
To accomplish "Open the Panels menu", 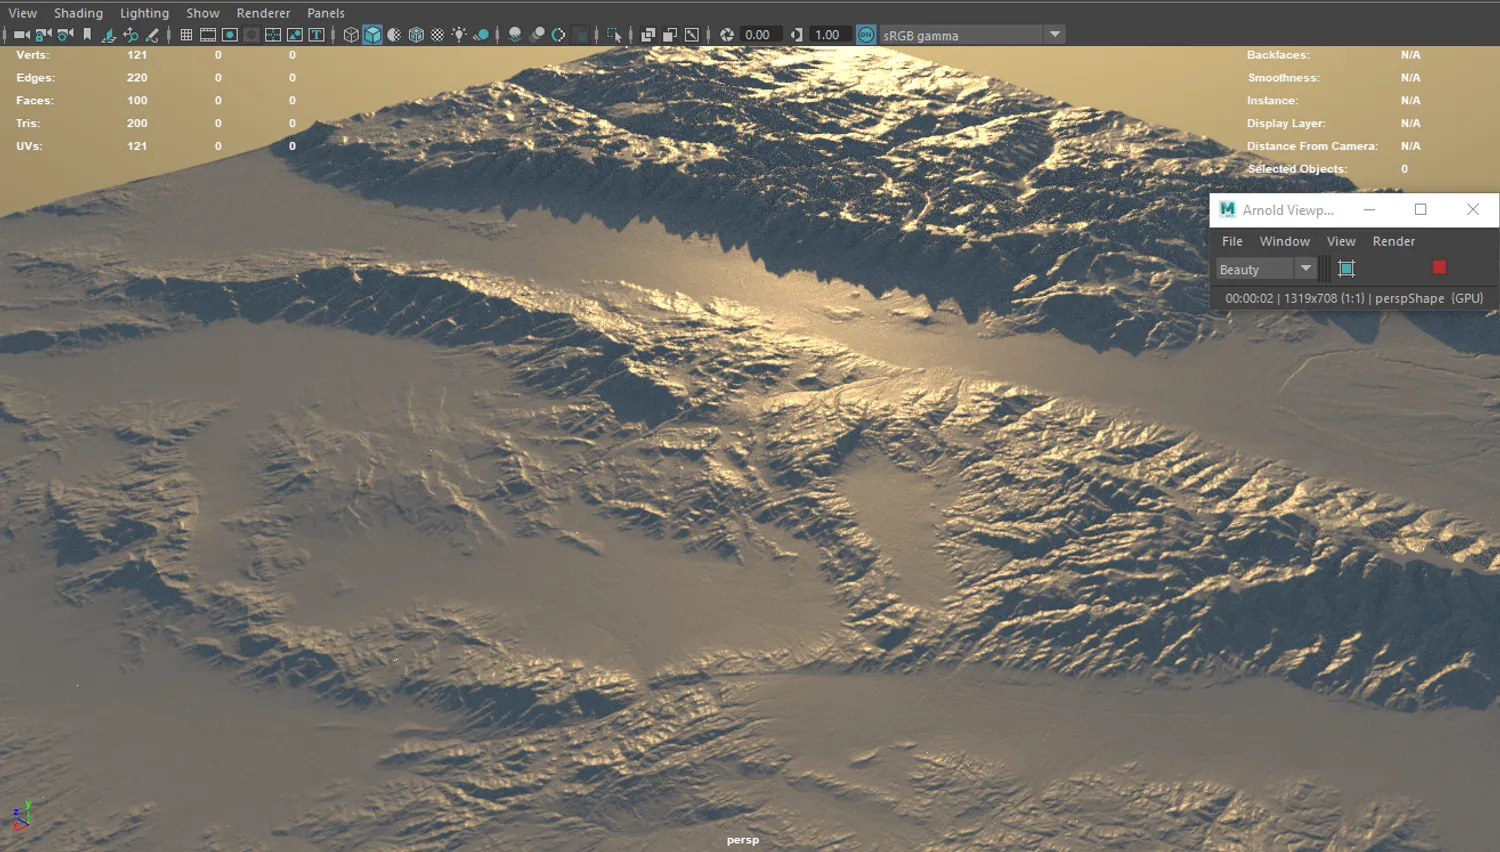I will coord(325,13).
